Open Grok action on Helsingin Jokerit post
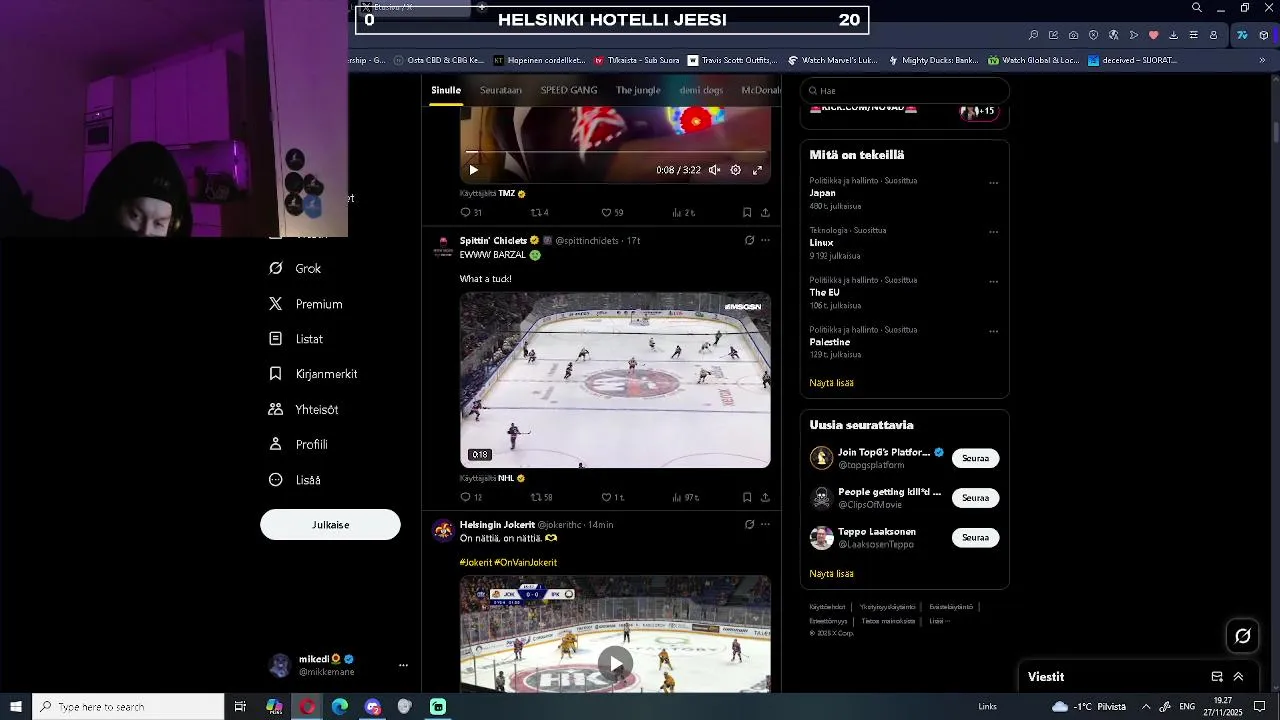 (749, 524)
